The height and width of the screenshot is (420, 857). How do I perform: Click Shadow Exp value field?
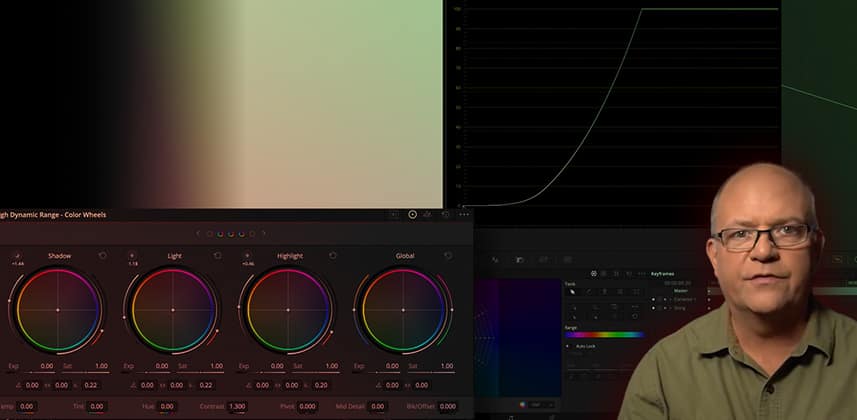click(46, 366)
